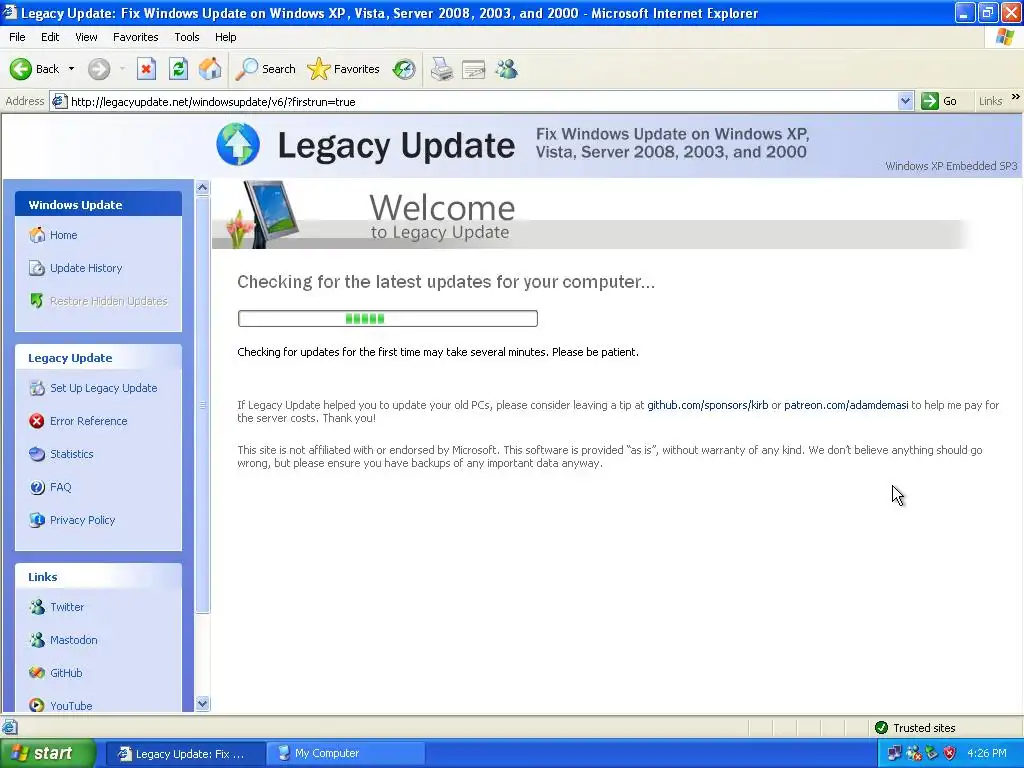The image size is (1024, 768).
Task: Click the Windows flag logo in menu bar
Action: coord(1005,37)
